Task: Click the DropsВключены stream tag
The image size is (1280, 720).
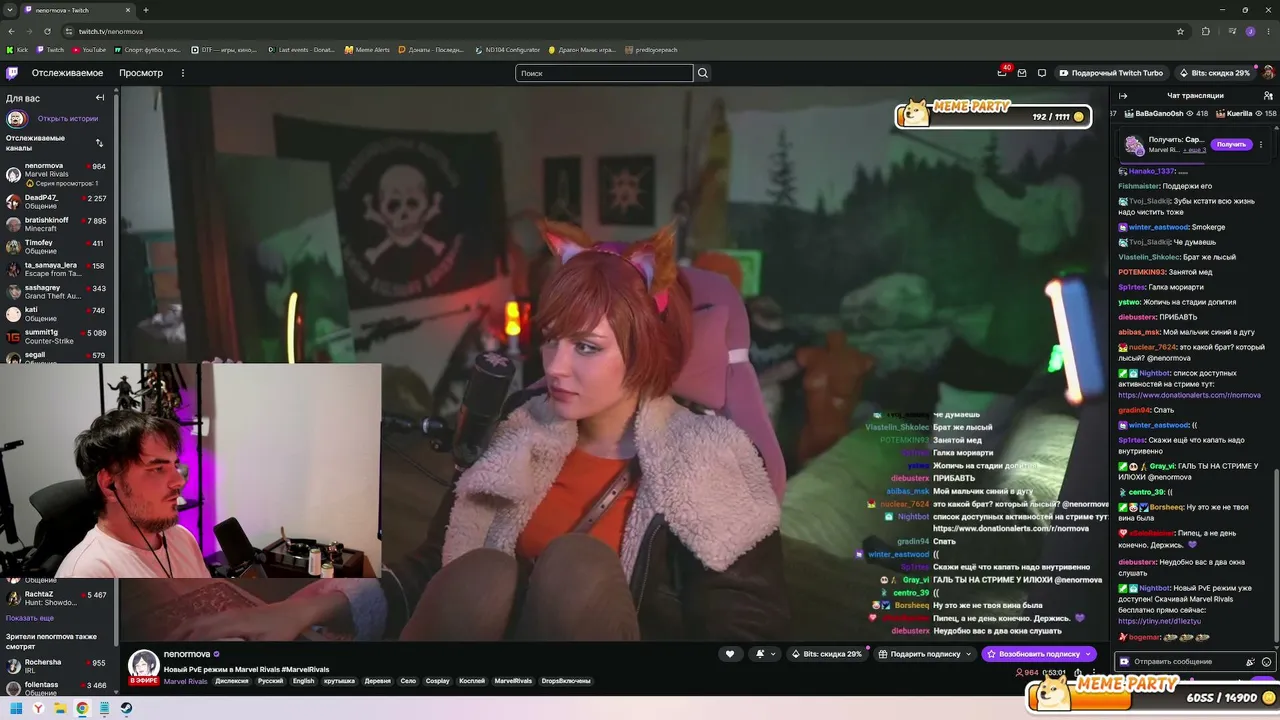Action: click(566, 681)
